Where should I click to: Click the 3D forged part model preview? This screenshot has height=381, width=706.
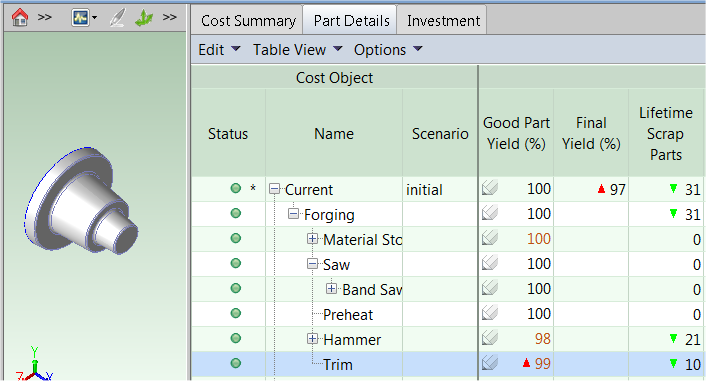pyautogui.click(x=81, y=201)
